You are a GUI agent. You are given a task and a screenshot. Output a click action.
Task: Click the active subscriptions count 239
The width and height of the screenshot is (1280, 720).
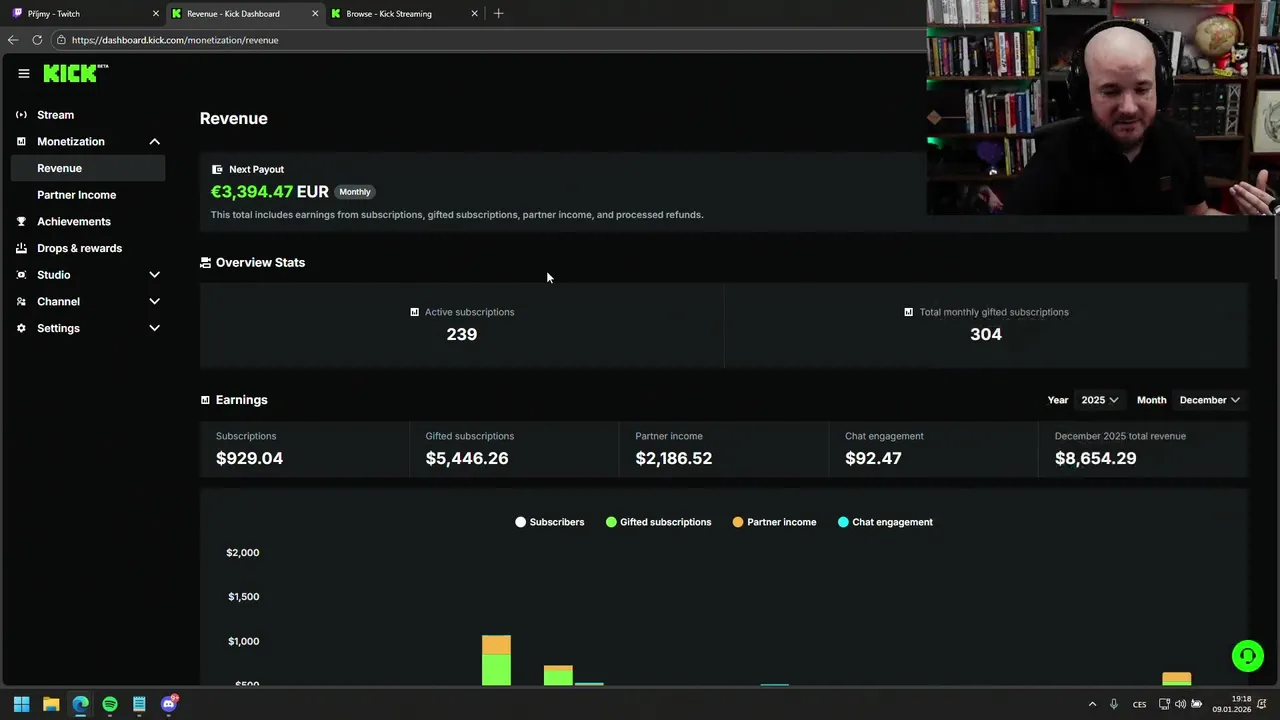[462, 334]
